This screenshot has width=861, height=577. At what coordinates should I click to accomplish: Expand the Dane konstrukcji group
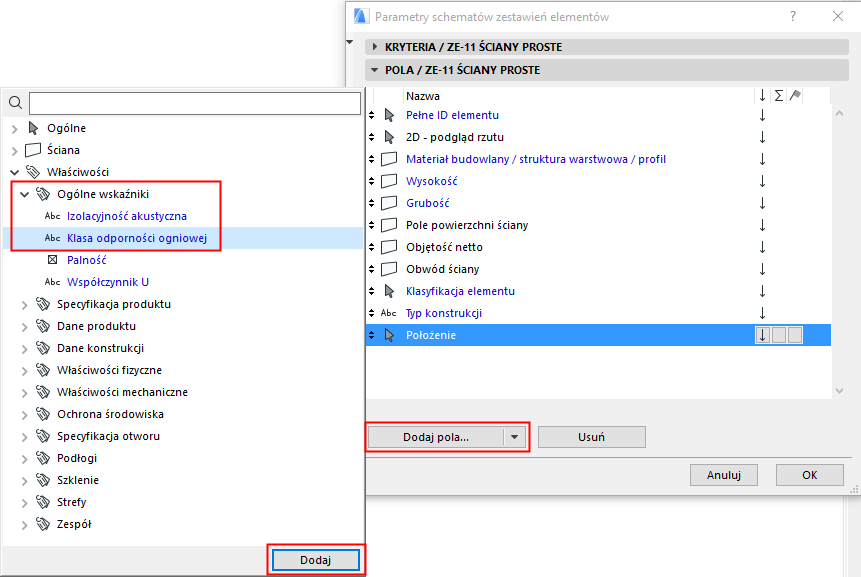coord(25,349)
